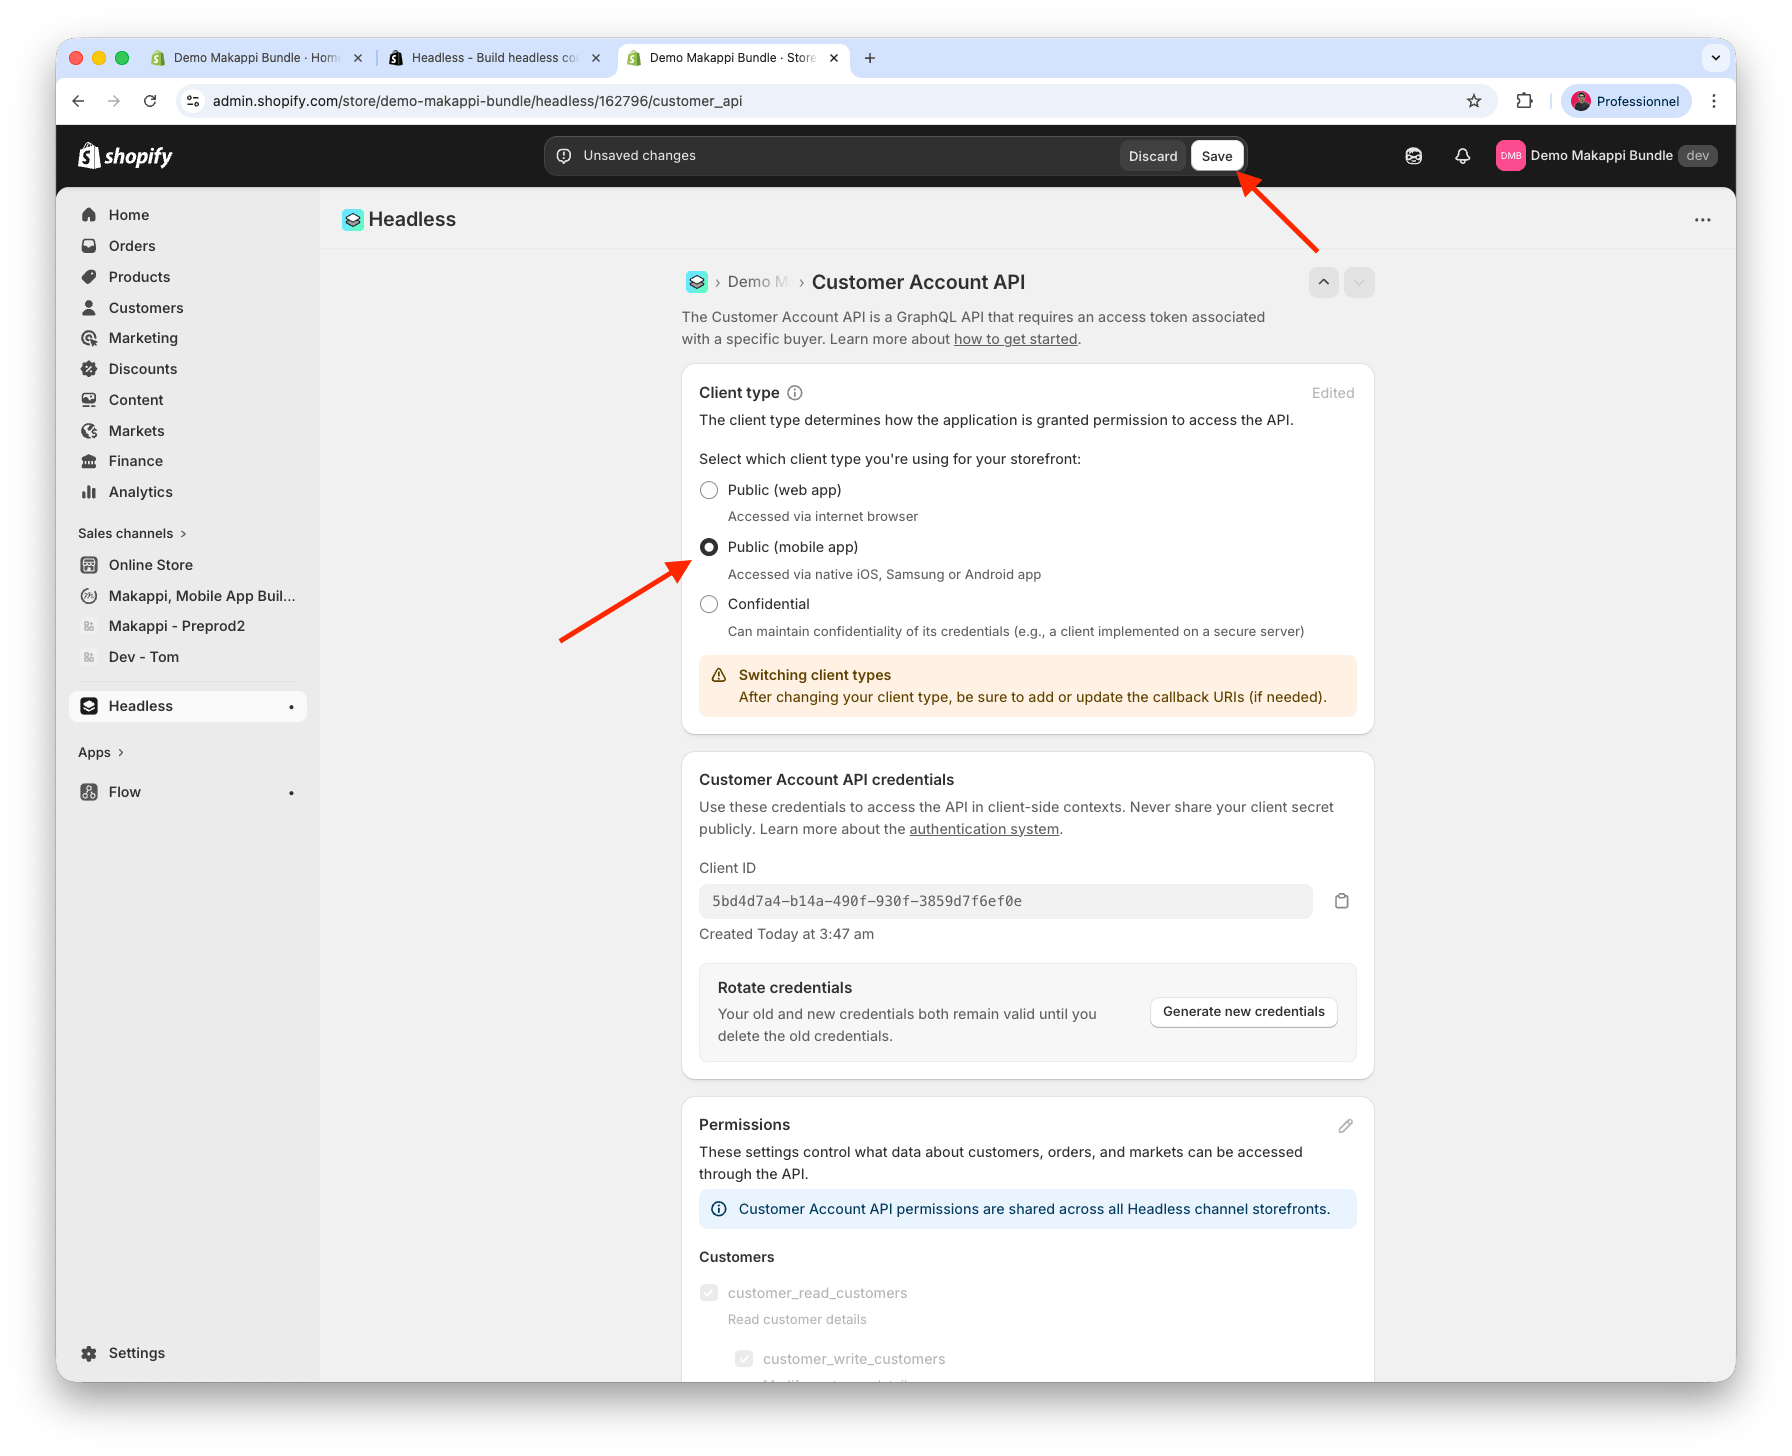1792x1456 pixels.
Task: Click the previous (up chevron) navigation button
Action: (1323, 283)
